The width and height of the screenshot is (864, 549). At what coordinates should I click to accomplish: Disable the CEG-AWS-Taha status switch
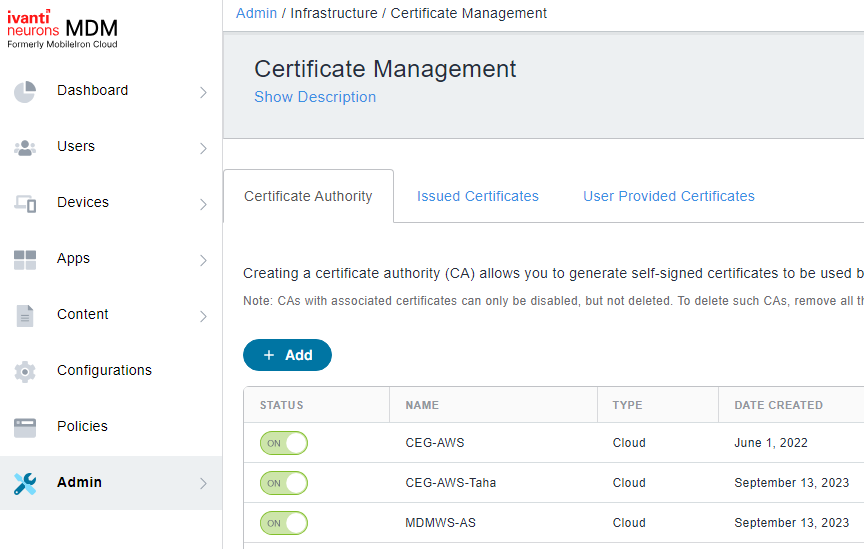tap(284, 483)
